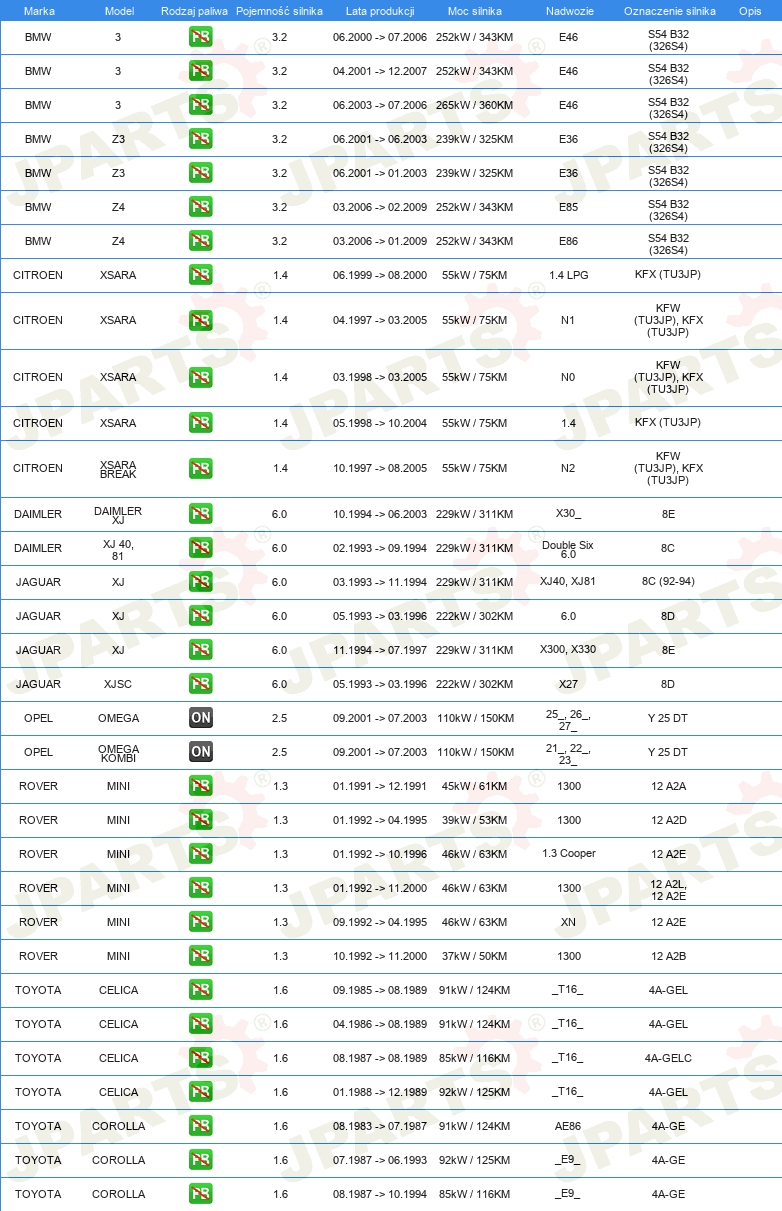This screenshot has width=782, height=1211.
Task: Click the Double Six 6.0 body cell
Action: pos(568,550)
